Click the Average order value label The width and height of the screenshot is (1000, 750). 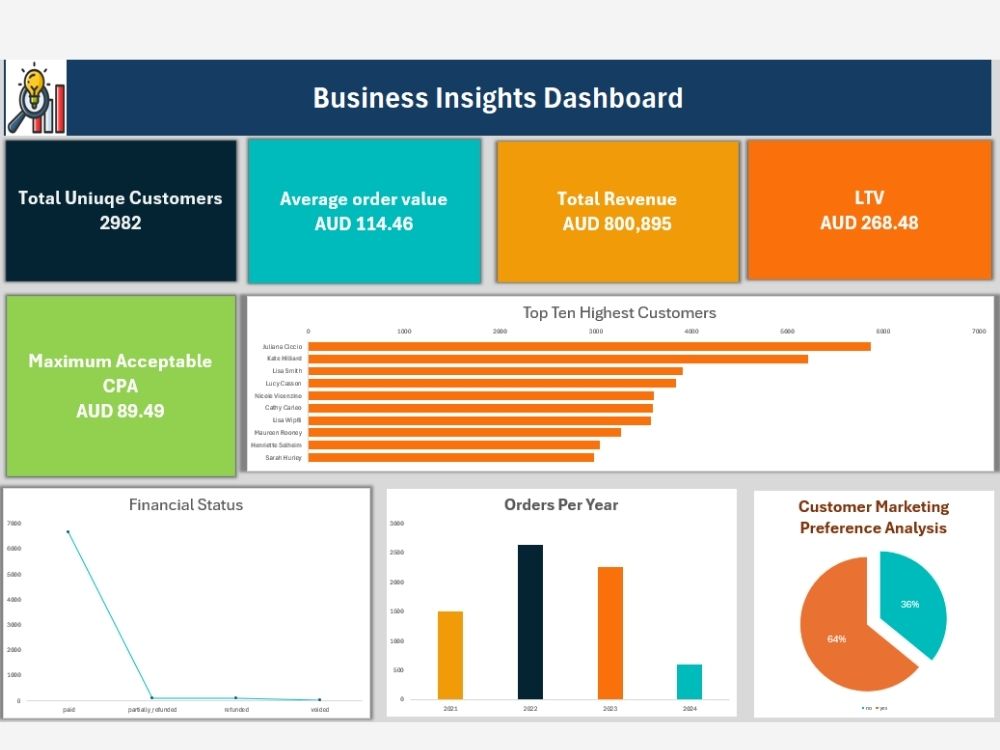(364, 199)
